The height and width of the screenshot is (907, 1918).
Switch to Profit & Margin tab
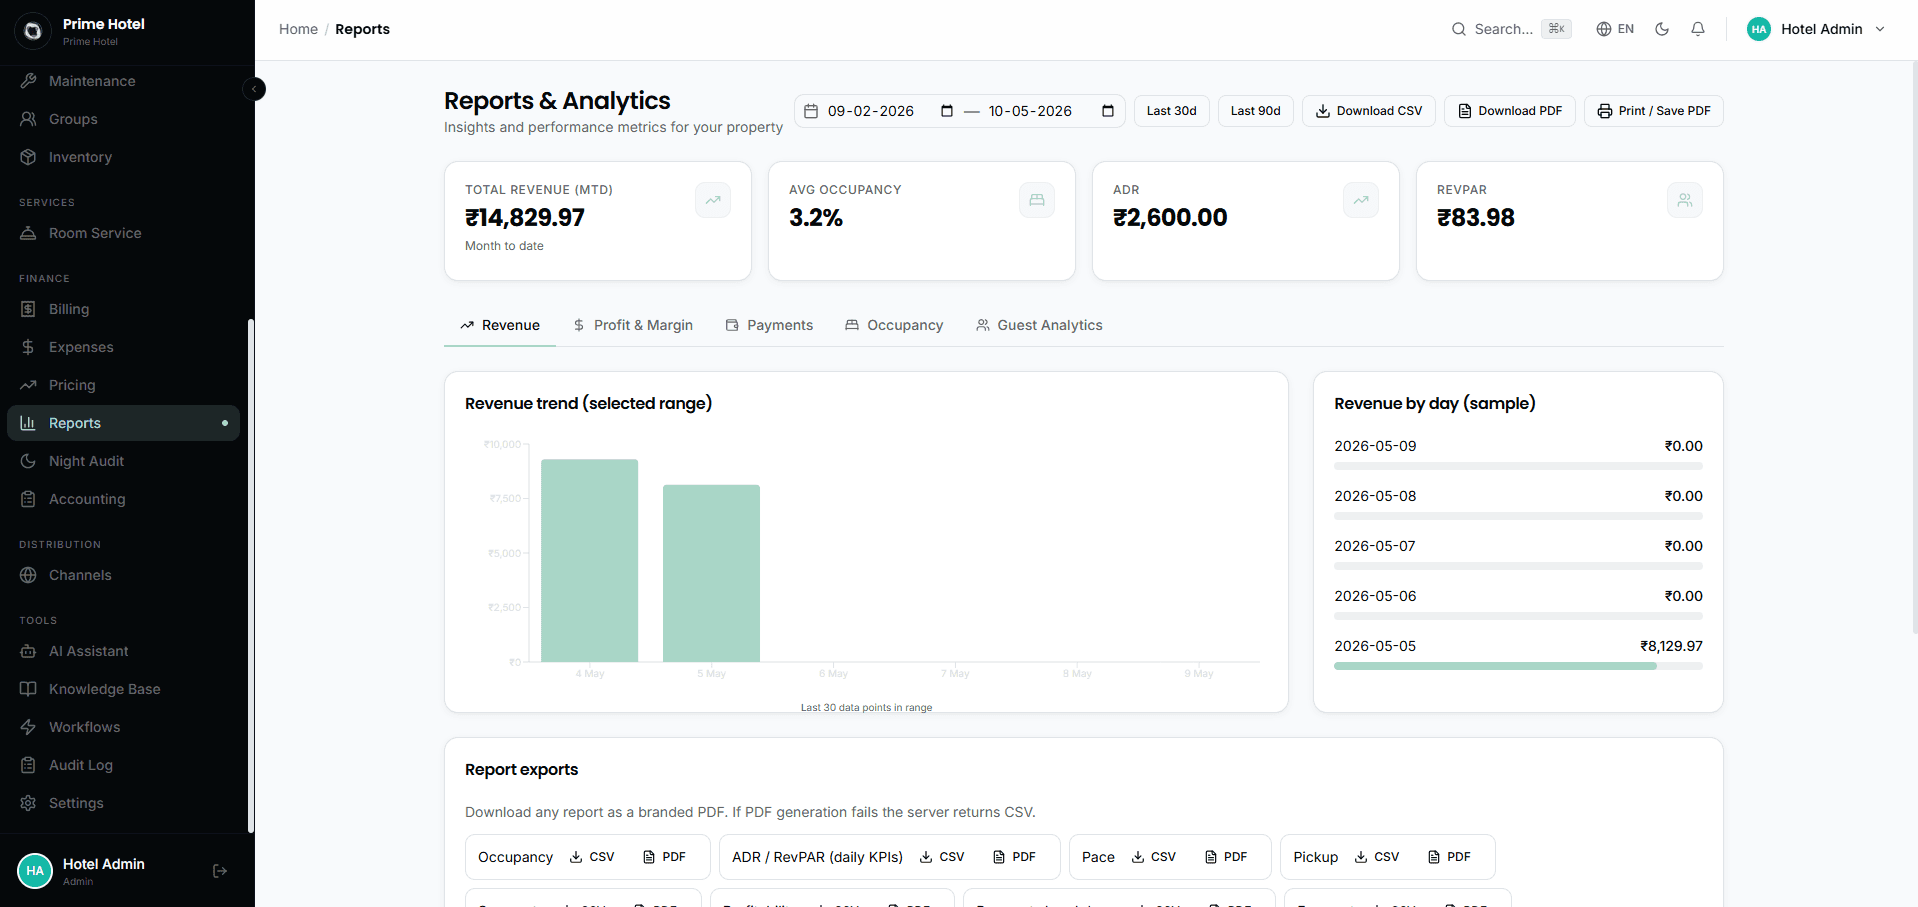[x=633, y=325]
